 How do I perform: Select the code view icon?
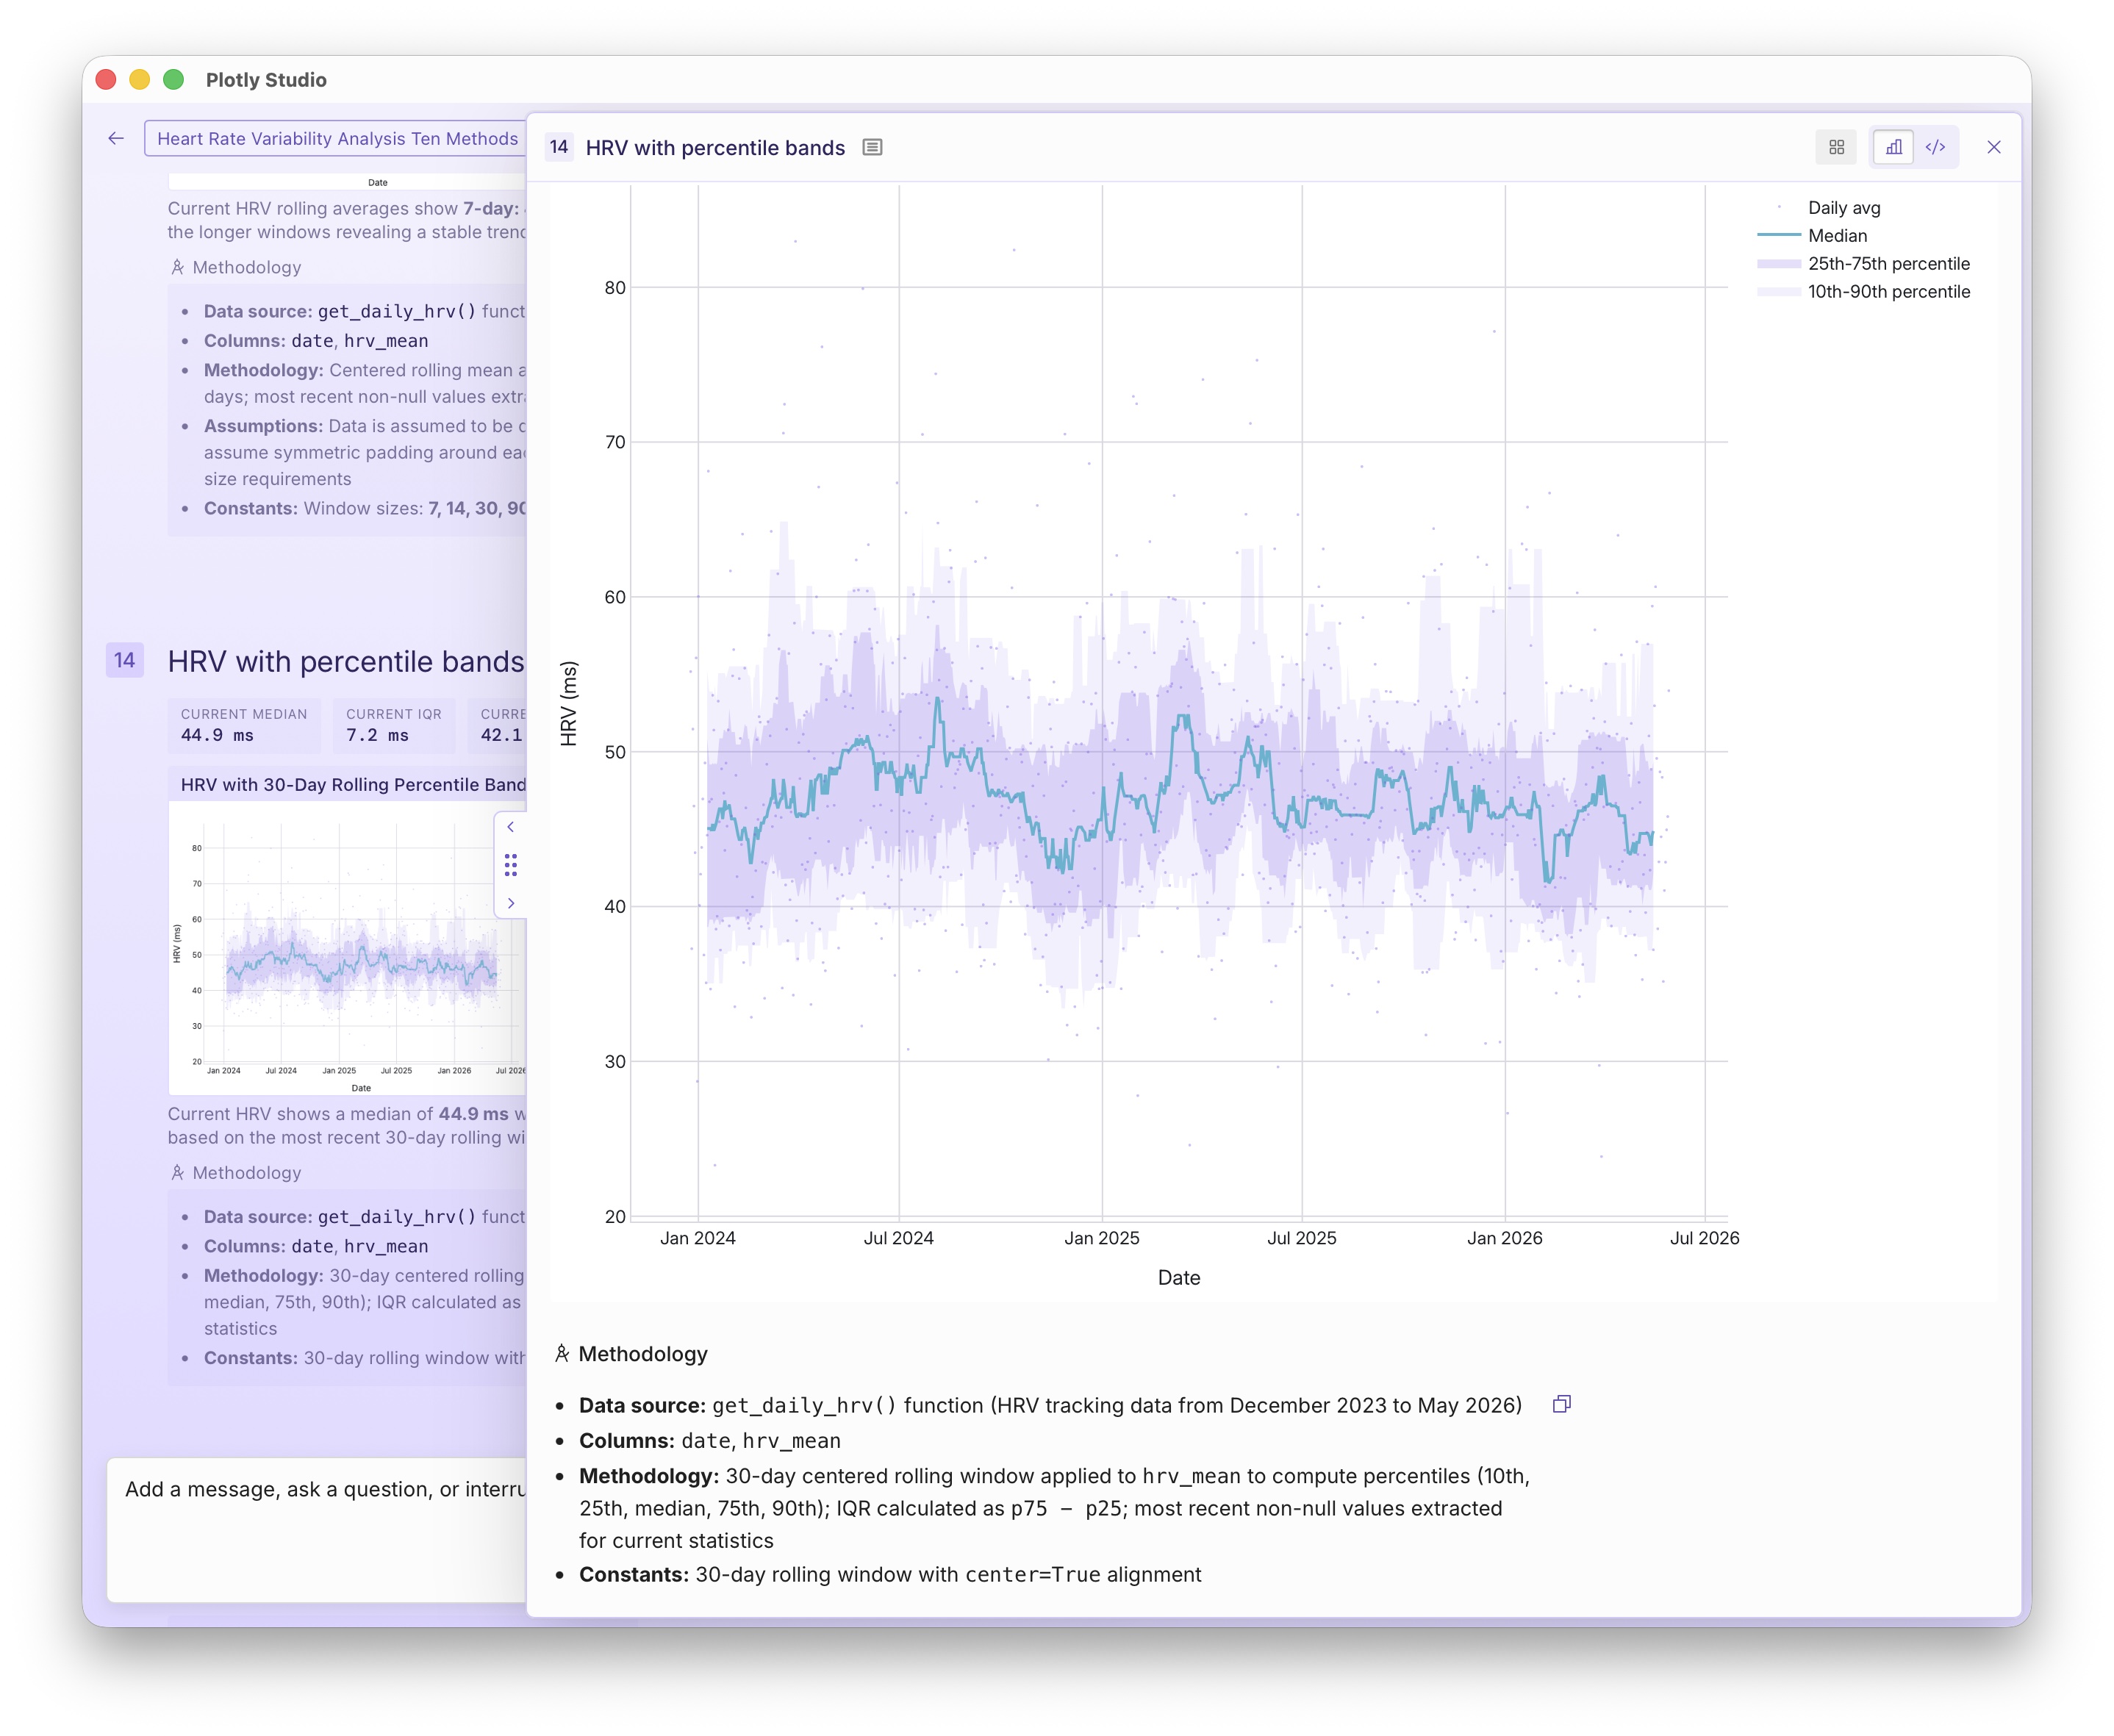[1935, 147]
